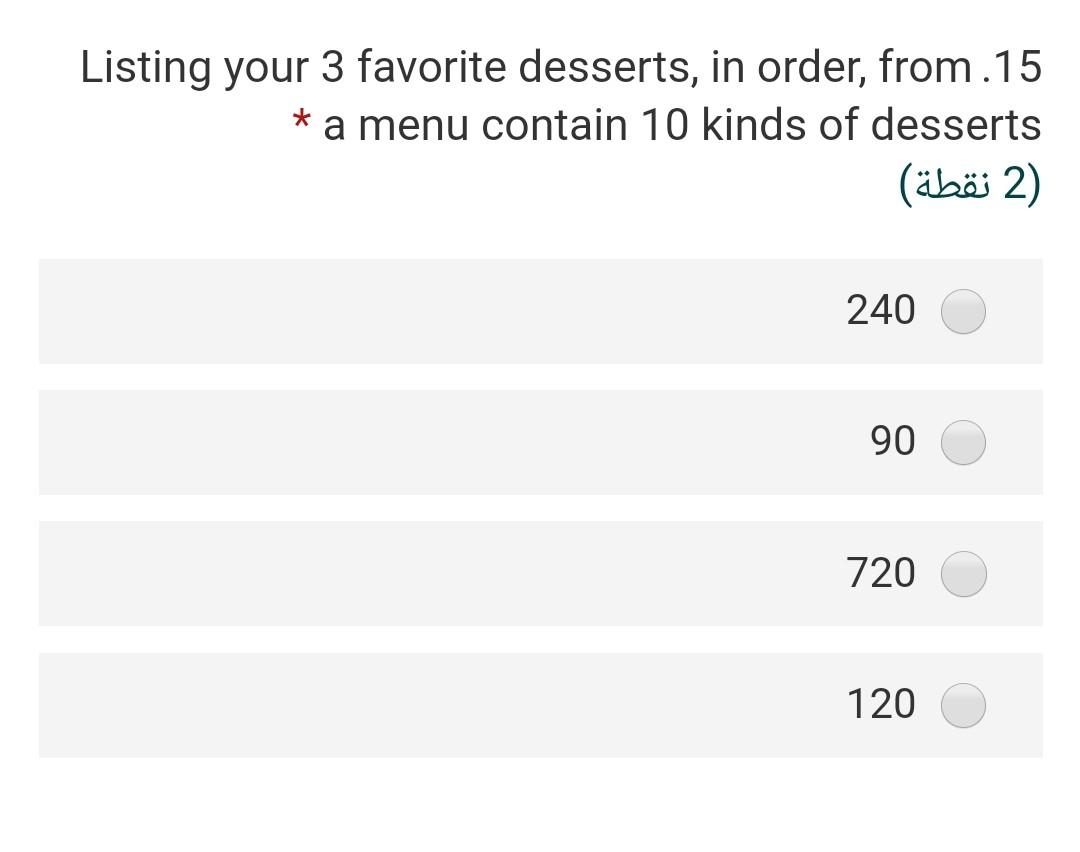The image size is (1080, 852).
Task: Click the question text 'Listing your 3 favorite desserts'
Action: pyautogui.click(x=386, y=67)
